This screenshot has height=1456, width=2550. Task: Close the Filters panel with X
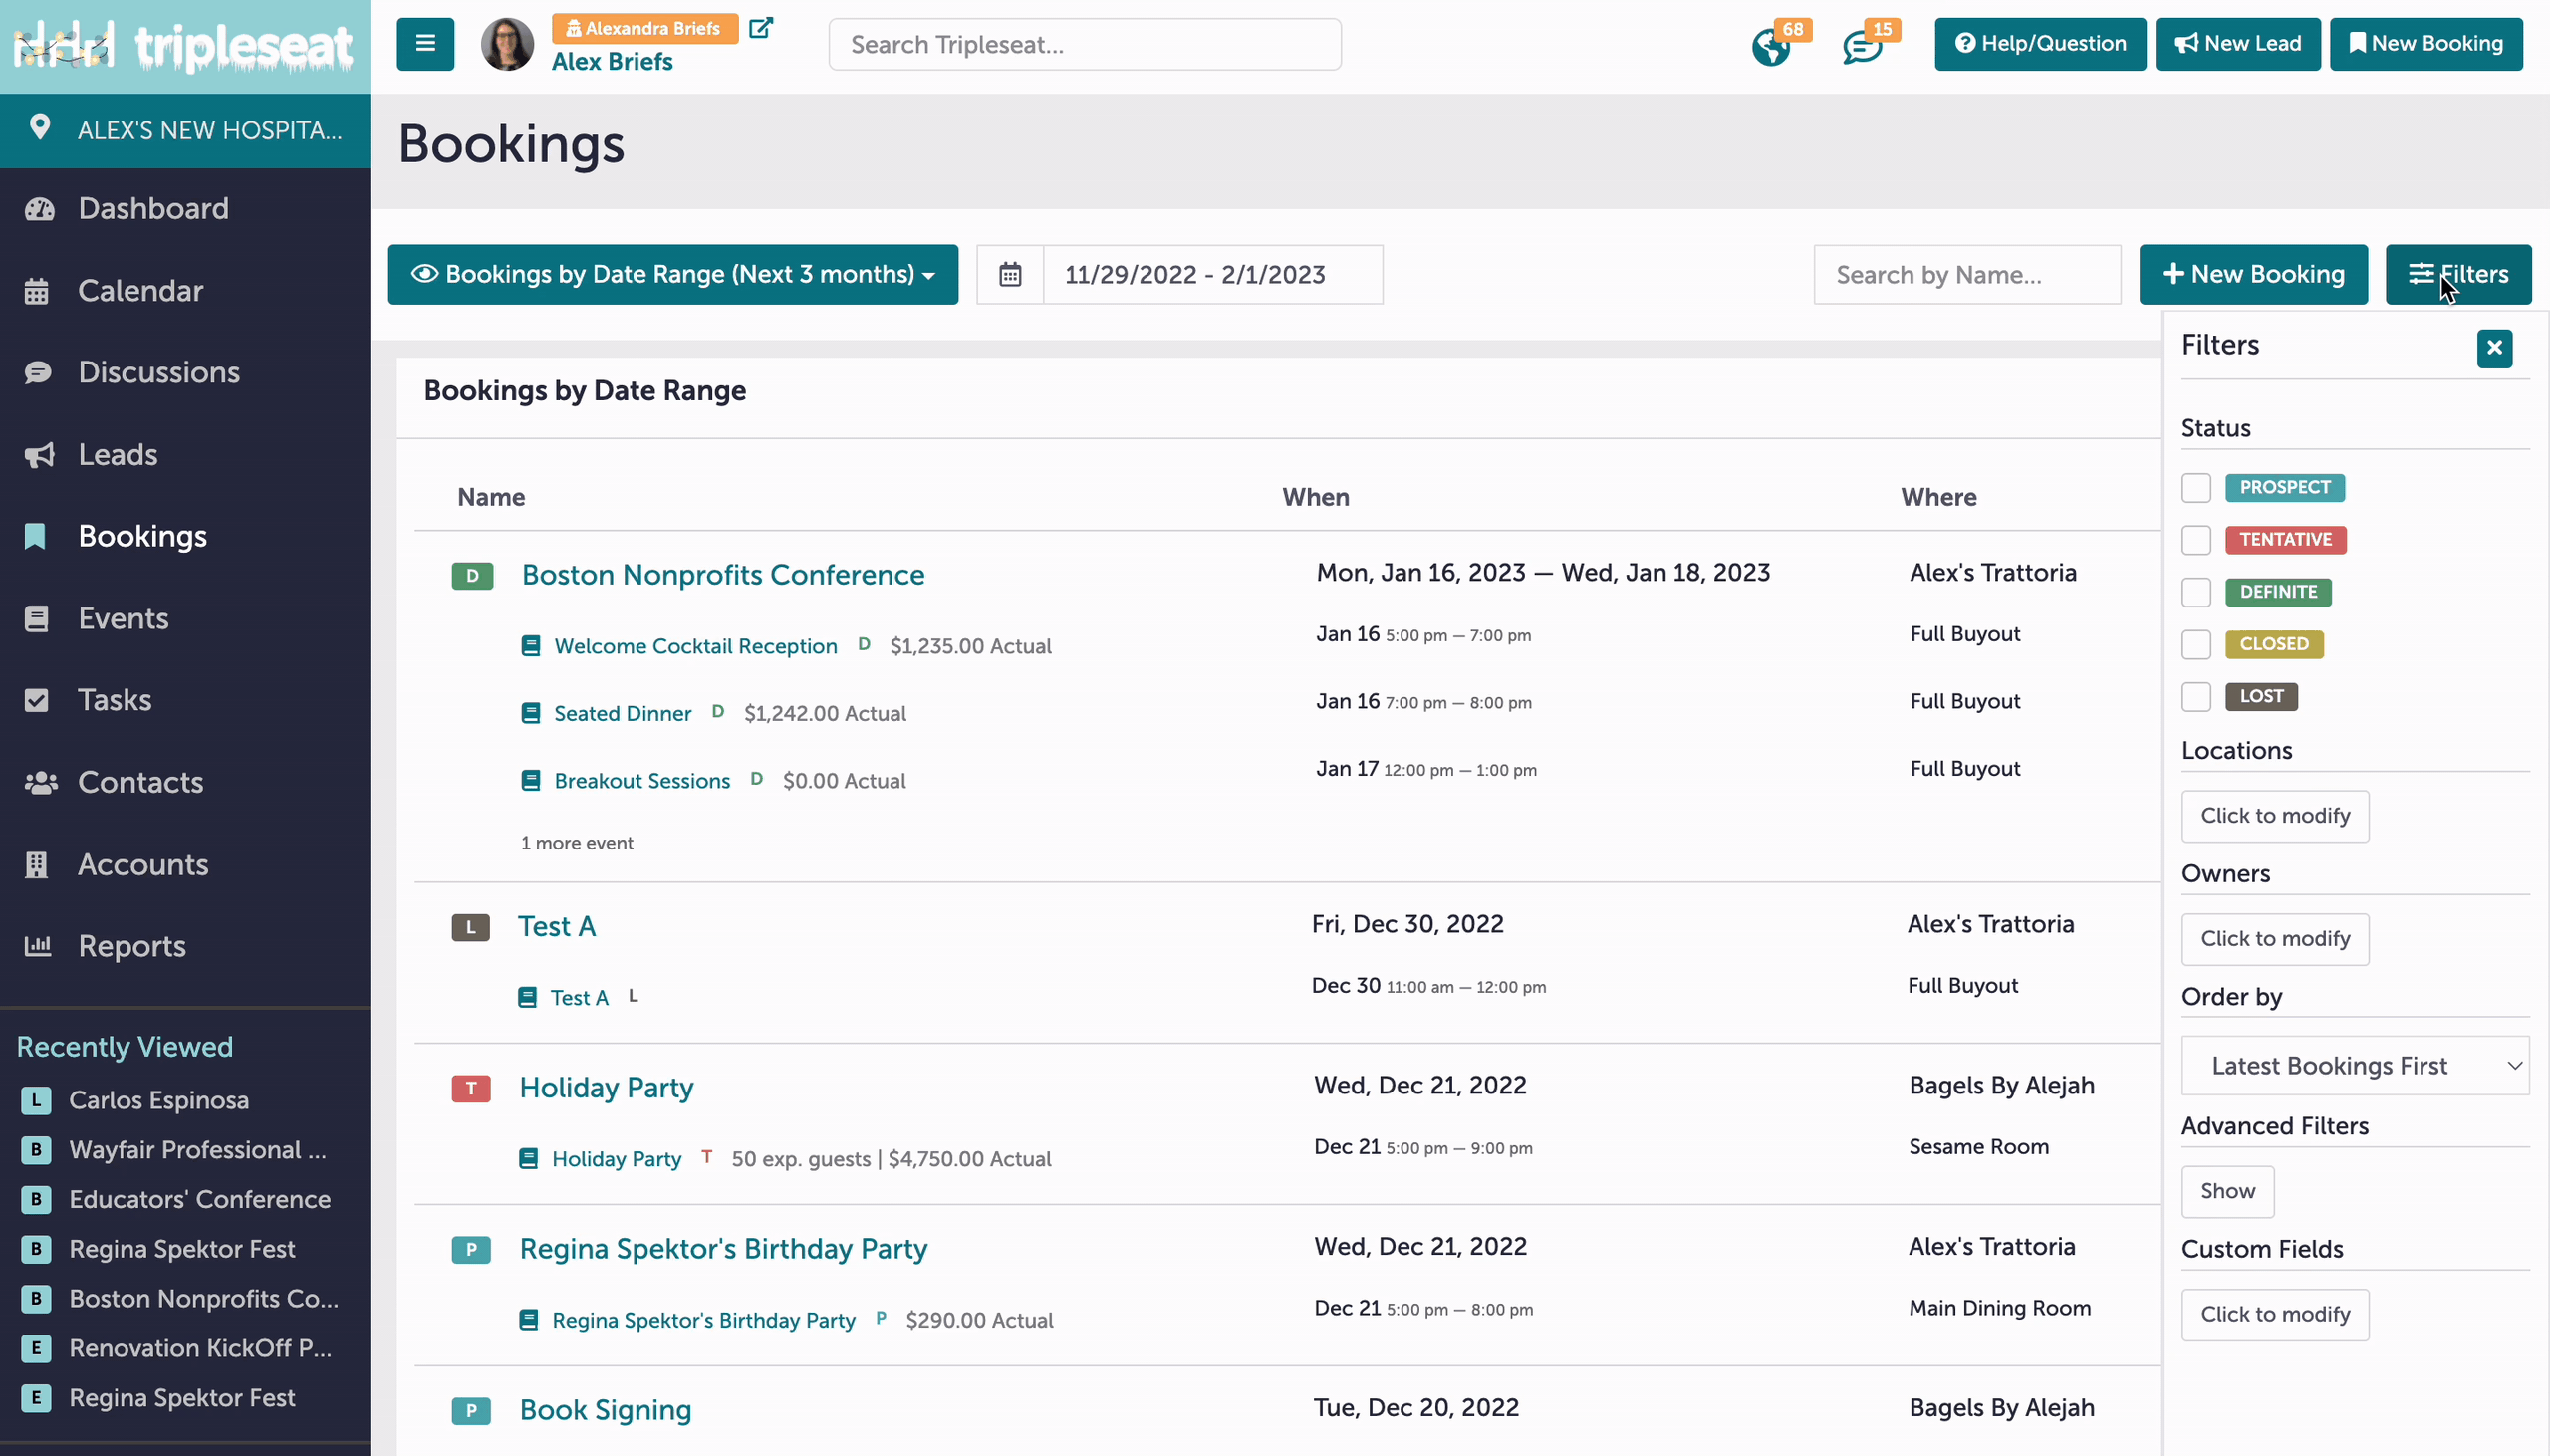pos(2495,348)
